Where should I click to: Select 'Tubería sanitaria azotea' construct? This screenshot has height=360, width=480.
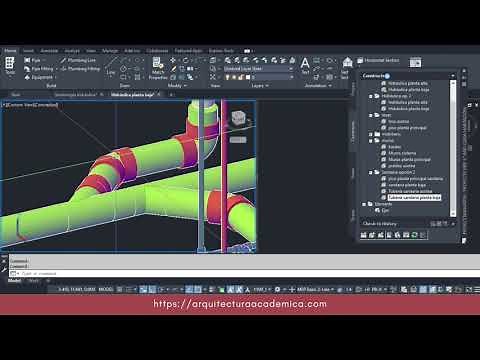click(x=410, y=191)
